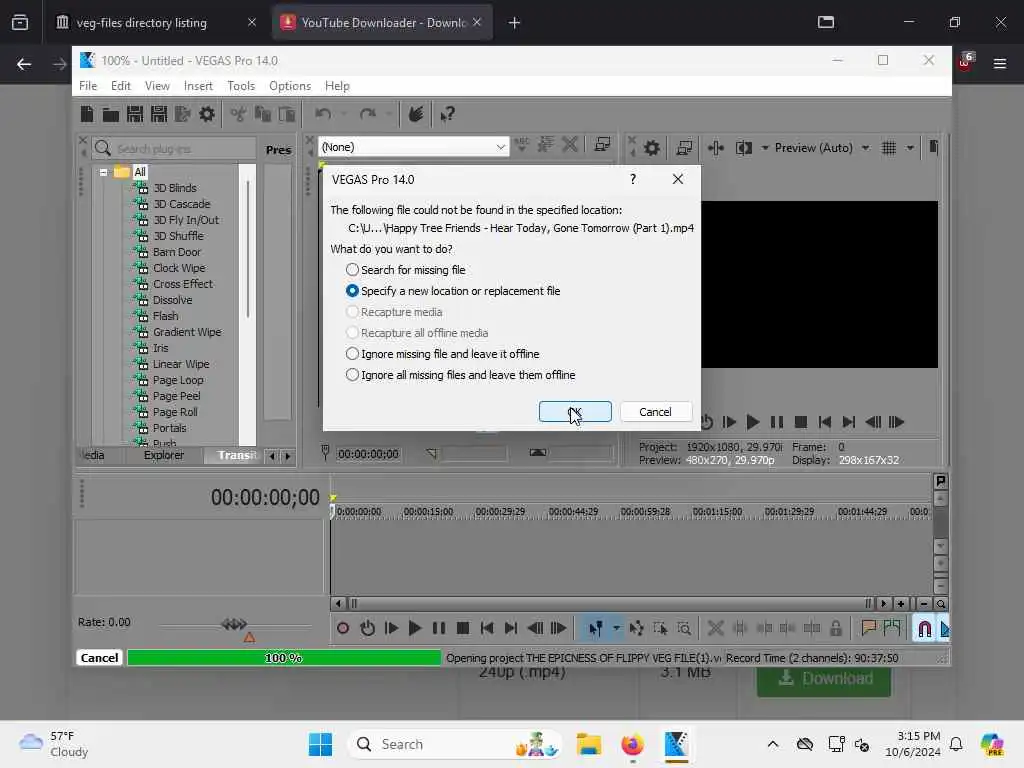Open the Tools menu
This screenshot has width=1024, height=768.
pos(241,86)
